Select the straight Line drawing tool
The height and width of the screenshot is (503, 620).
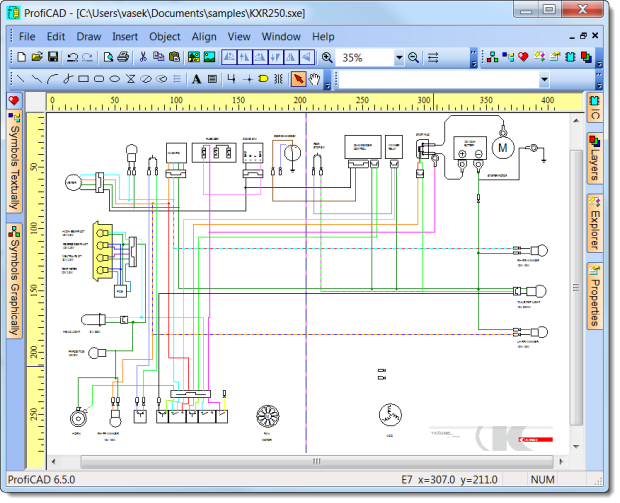point(20,79)
